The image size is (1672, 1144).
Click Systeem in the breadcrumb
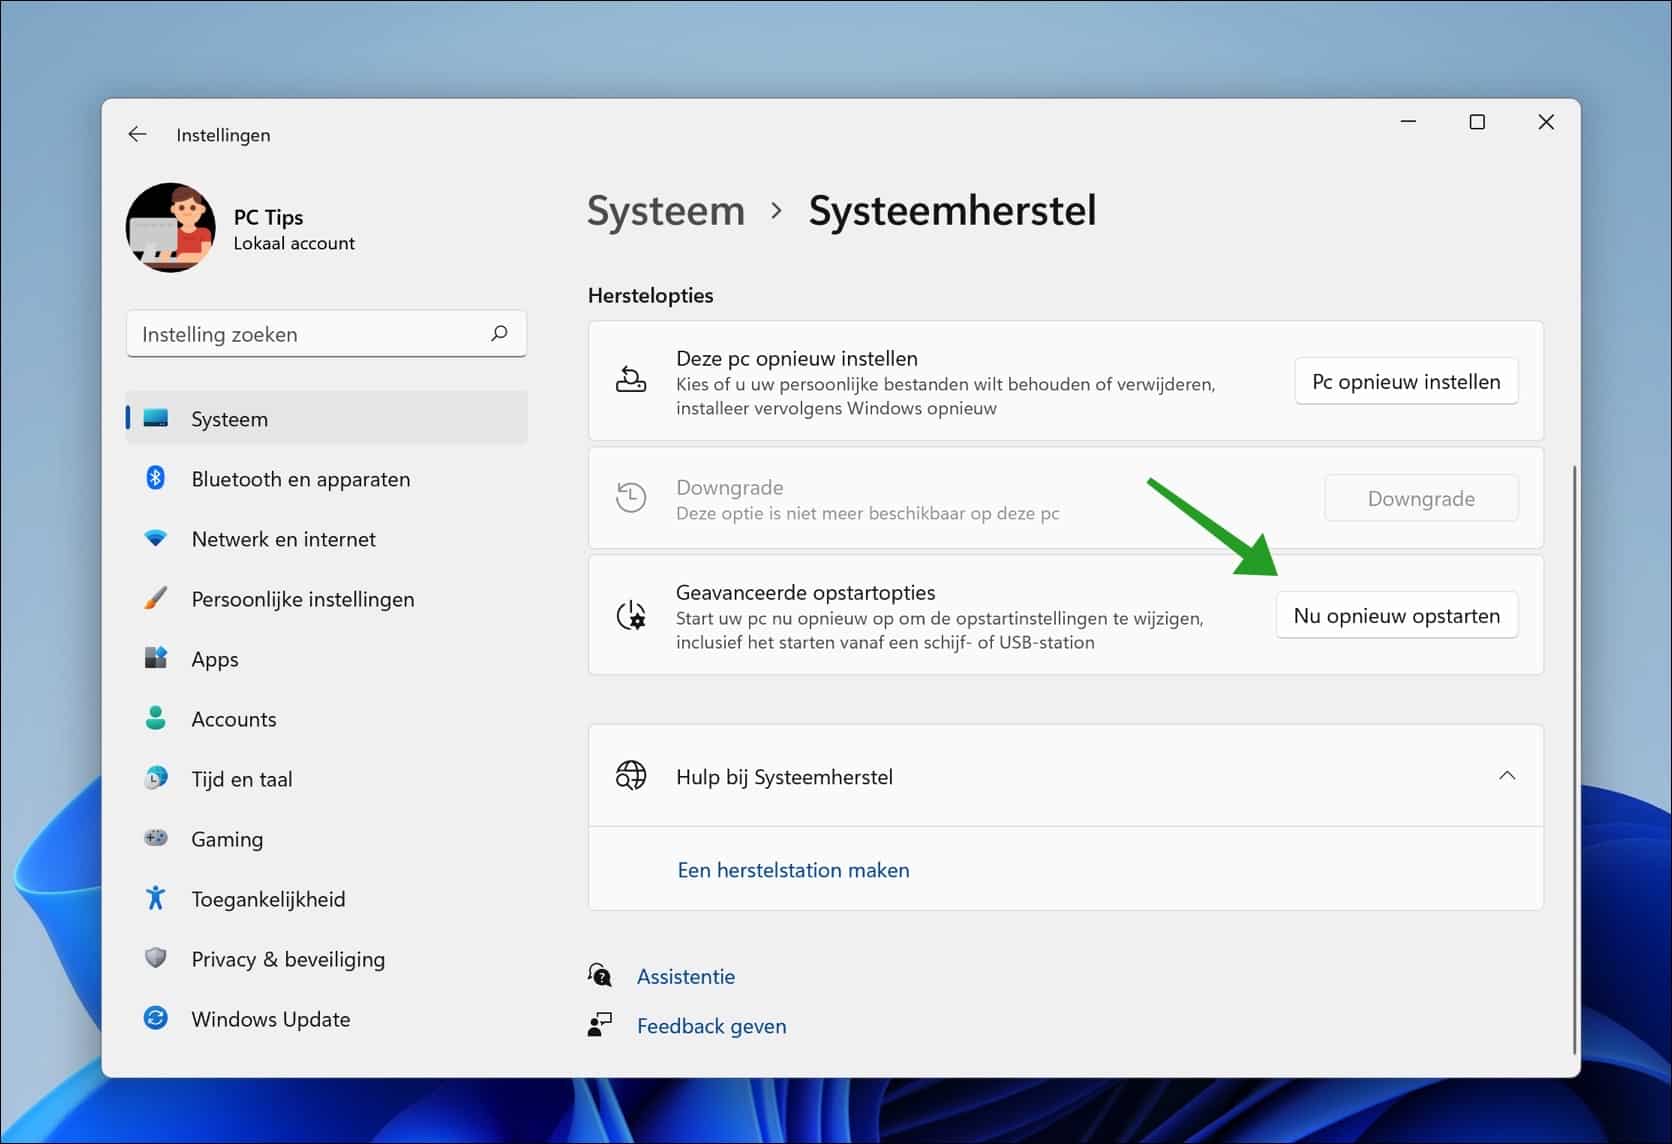pos(666,211)
